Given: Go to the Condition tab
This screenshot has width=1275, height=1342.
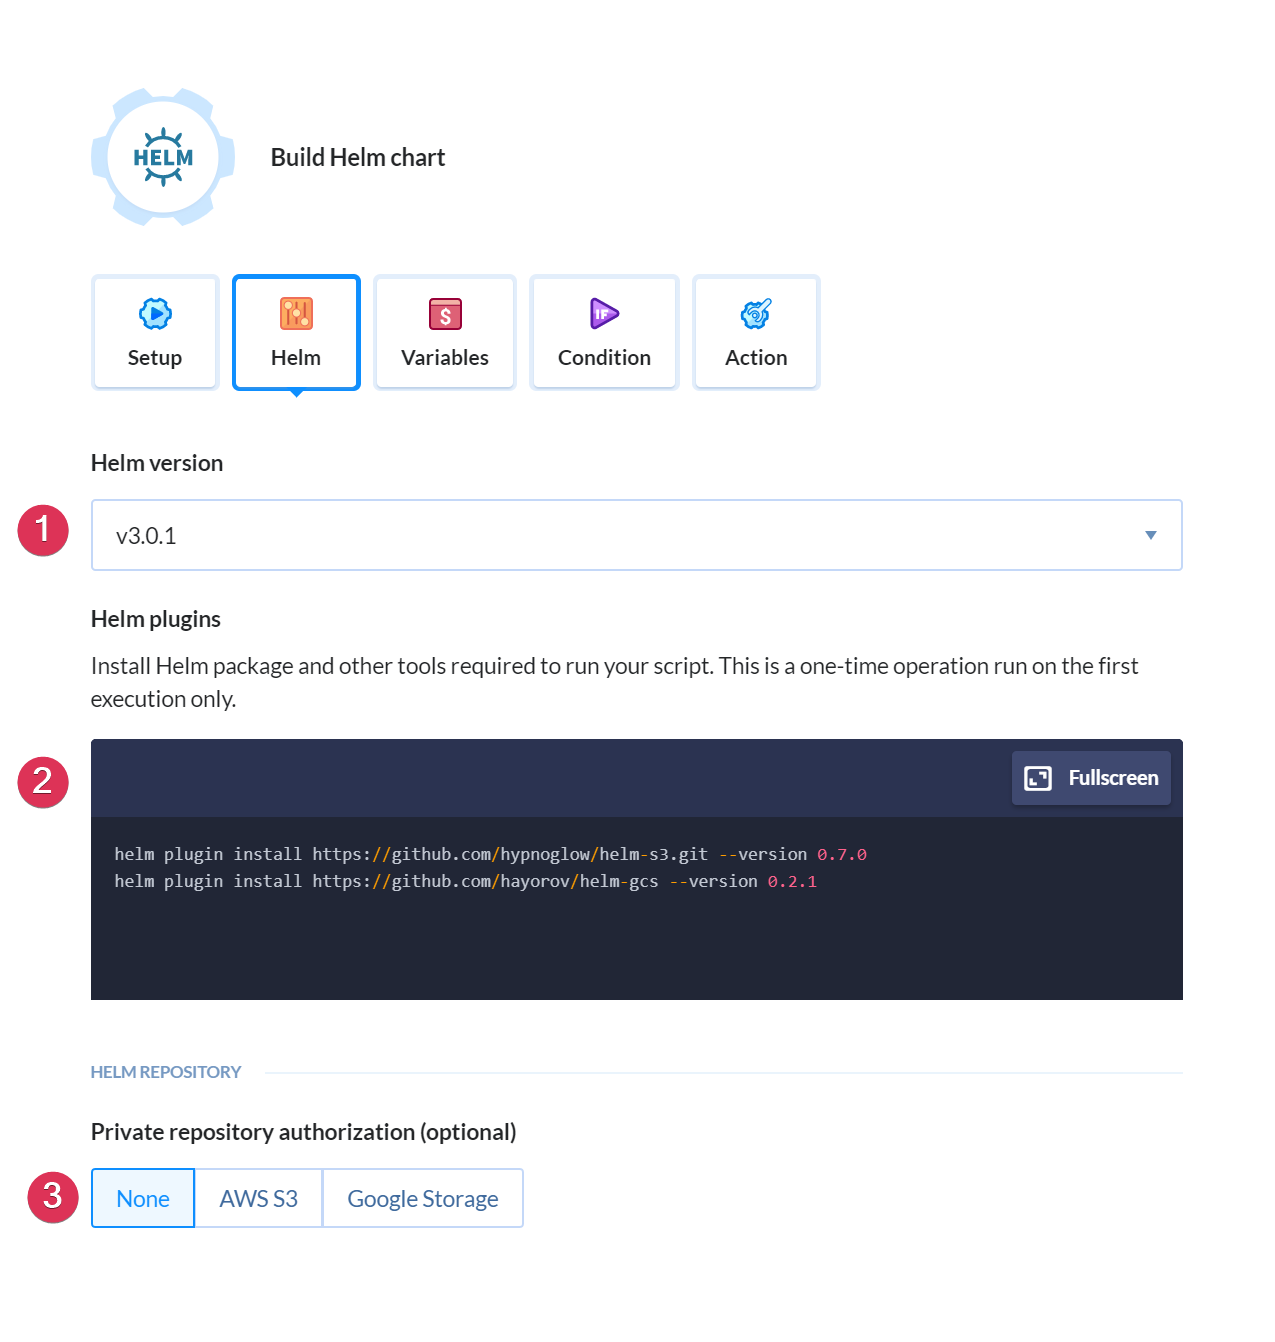Looking at the screenshot, I should click(604, 332).
